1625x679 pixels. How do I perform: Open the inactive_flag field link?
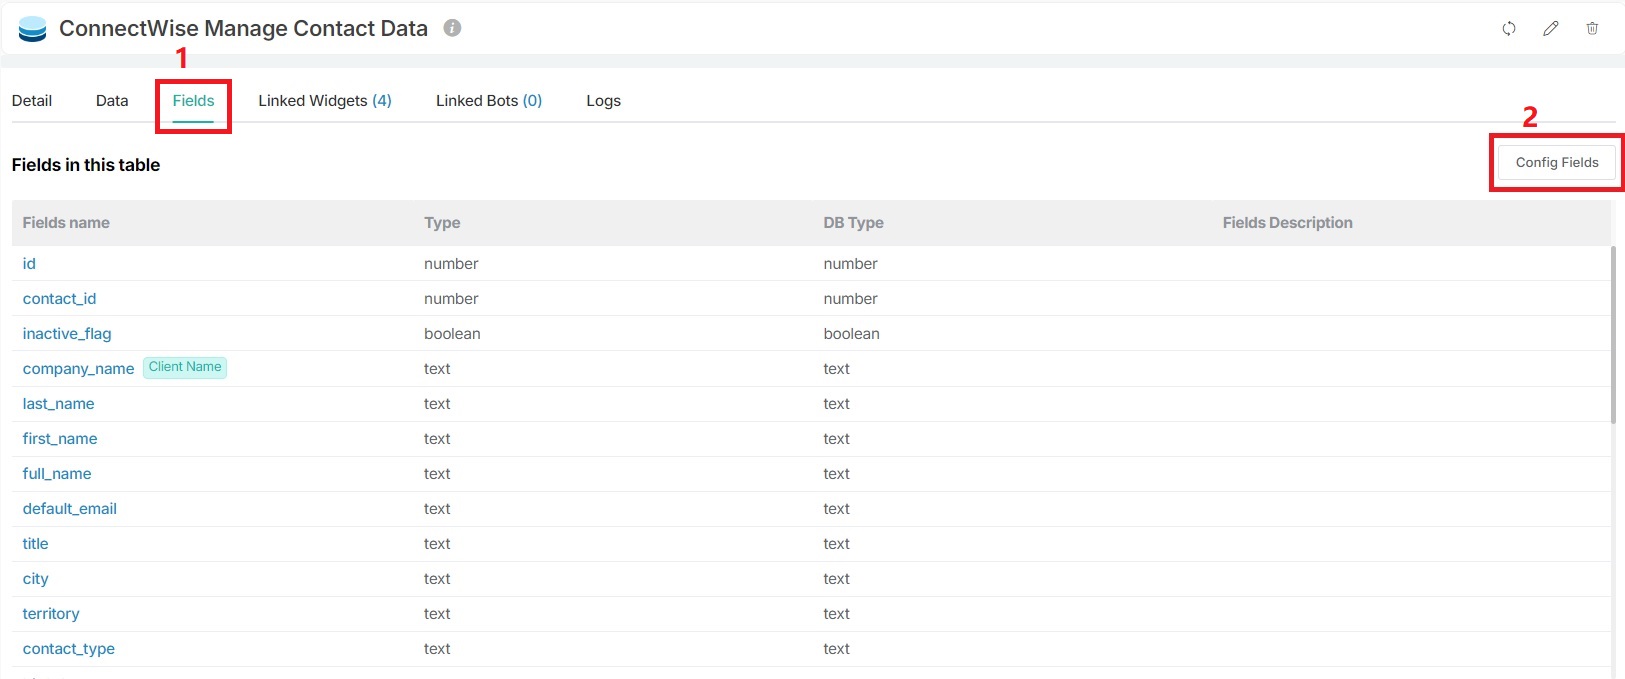[x=67, y=334]
